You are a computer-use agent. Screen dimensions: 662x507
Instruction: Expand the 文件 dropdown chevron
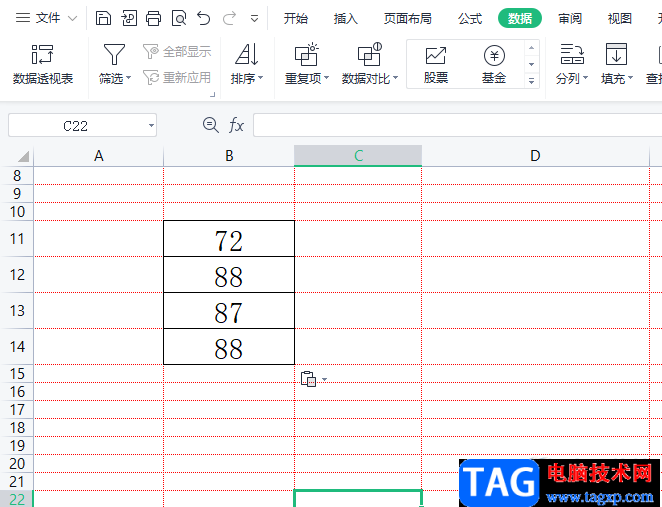pos(73,19)
